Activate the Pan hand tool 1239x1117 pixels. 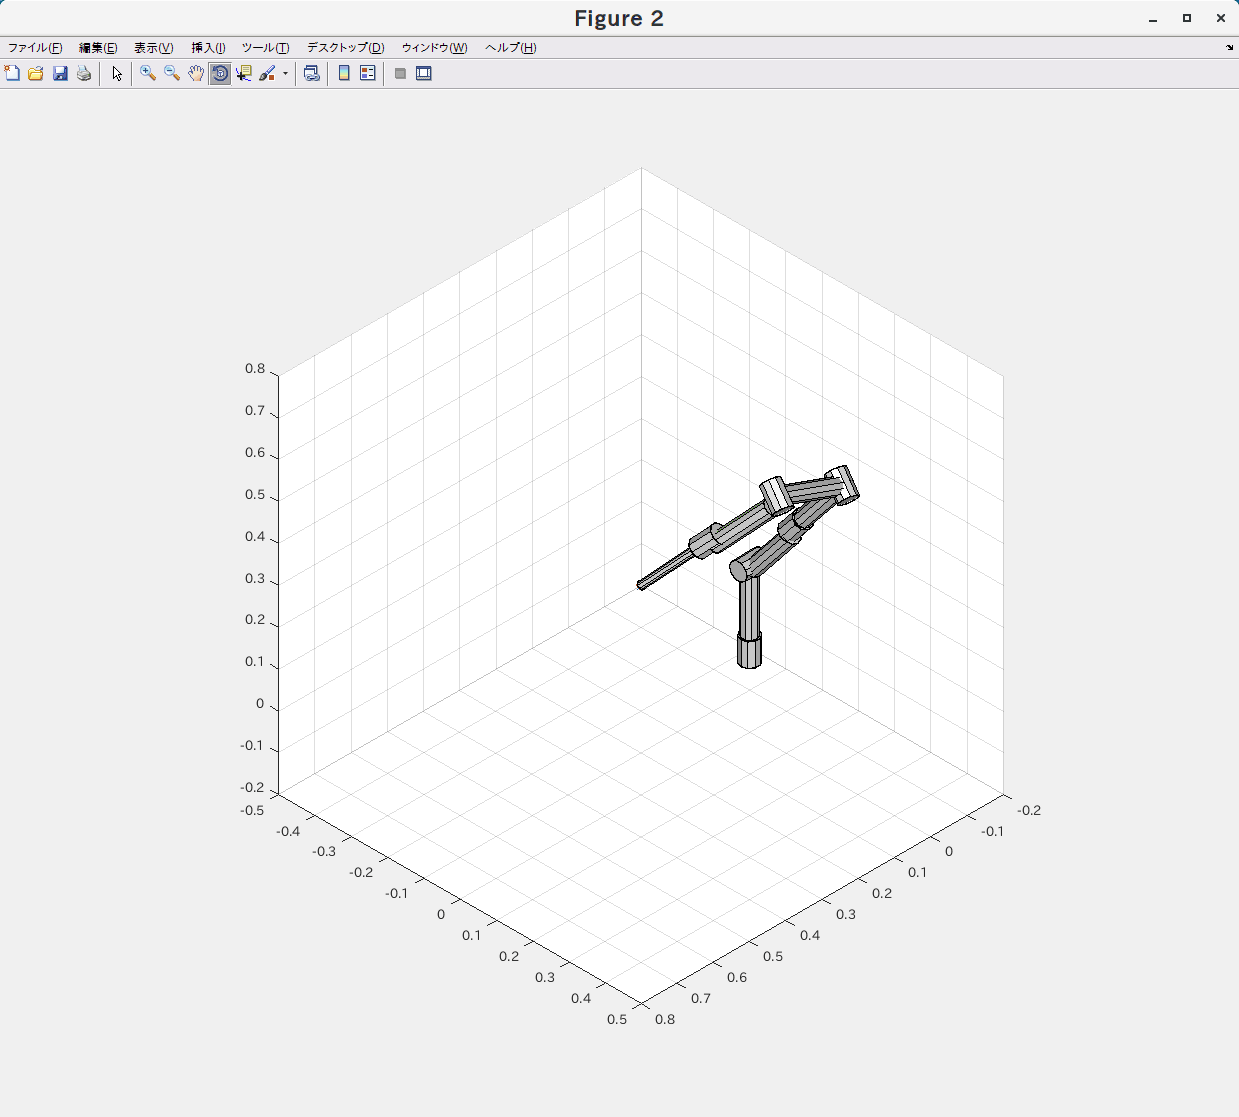click(196, 73)
